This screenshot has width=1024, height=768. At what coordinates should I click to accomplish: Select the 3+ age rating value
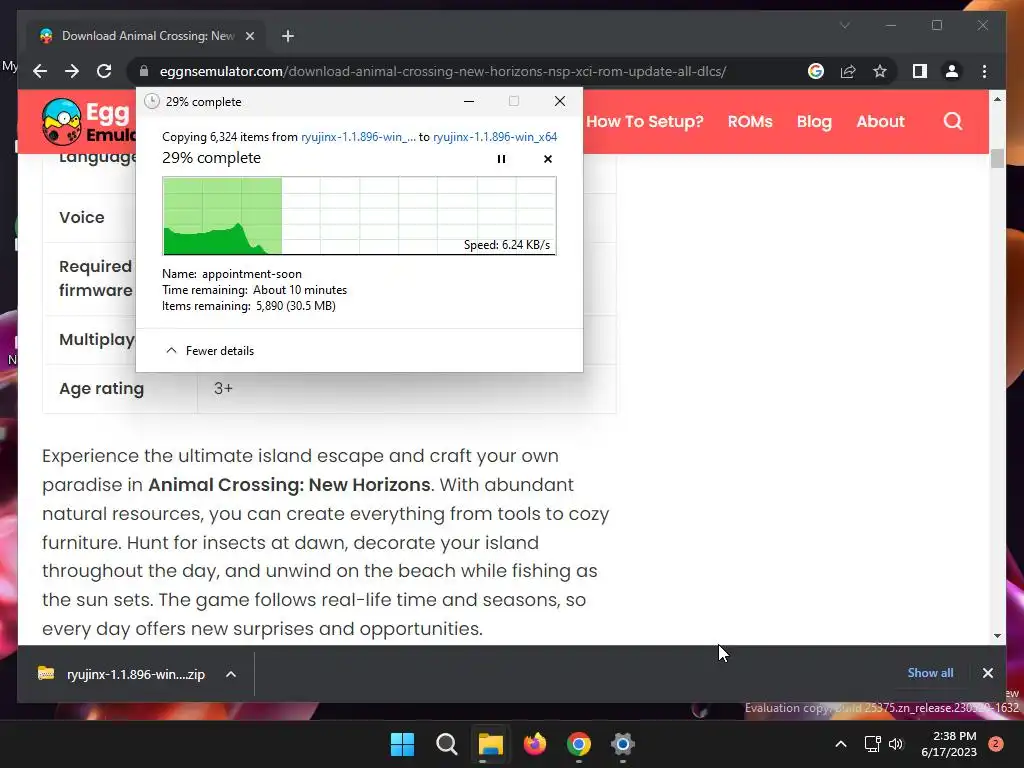click(x=223, y=389)
